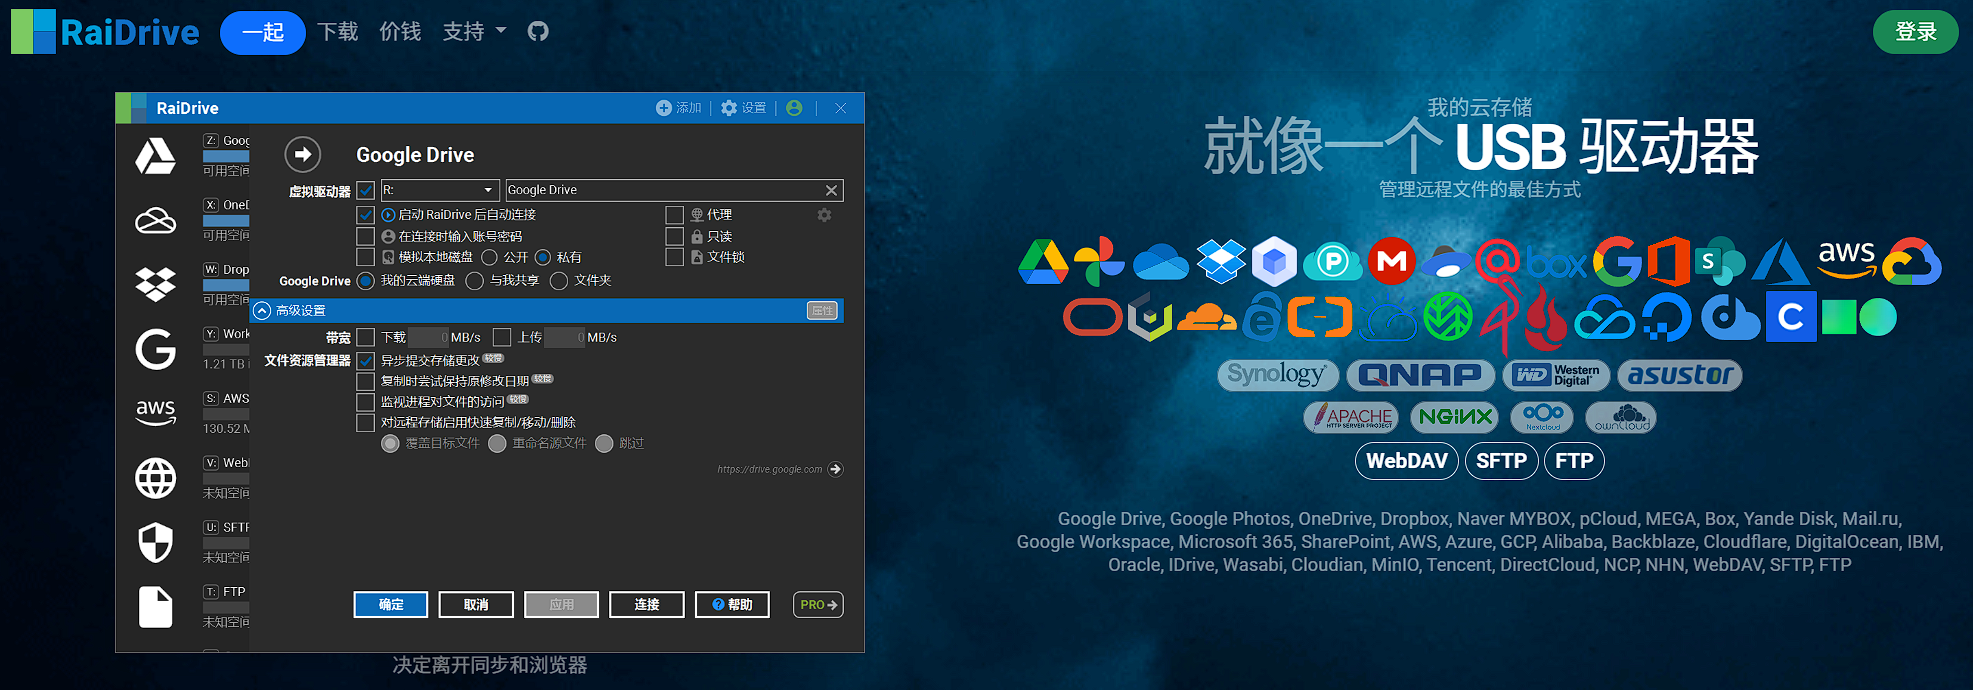Clear the Google Drive name field with the X
This screenshot has width=1973, height=690.
(x=831, y=190)
